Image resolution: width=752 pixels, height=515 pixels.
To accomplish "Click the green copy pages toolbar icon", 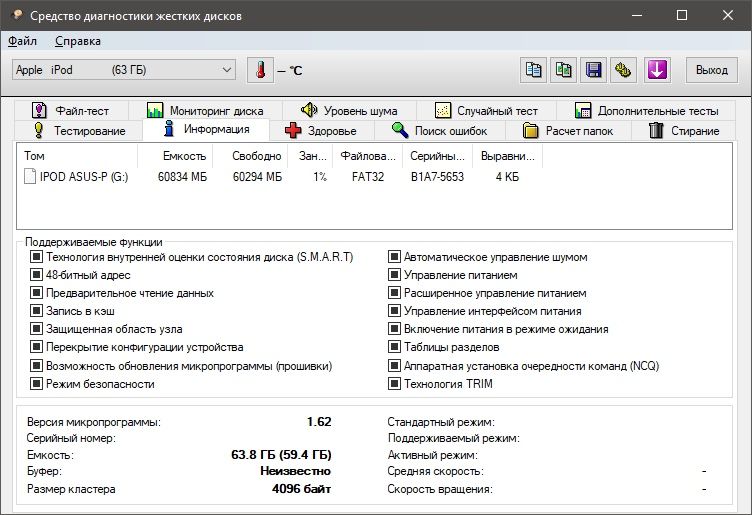I will 564,70.
